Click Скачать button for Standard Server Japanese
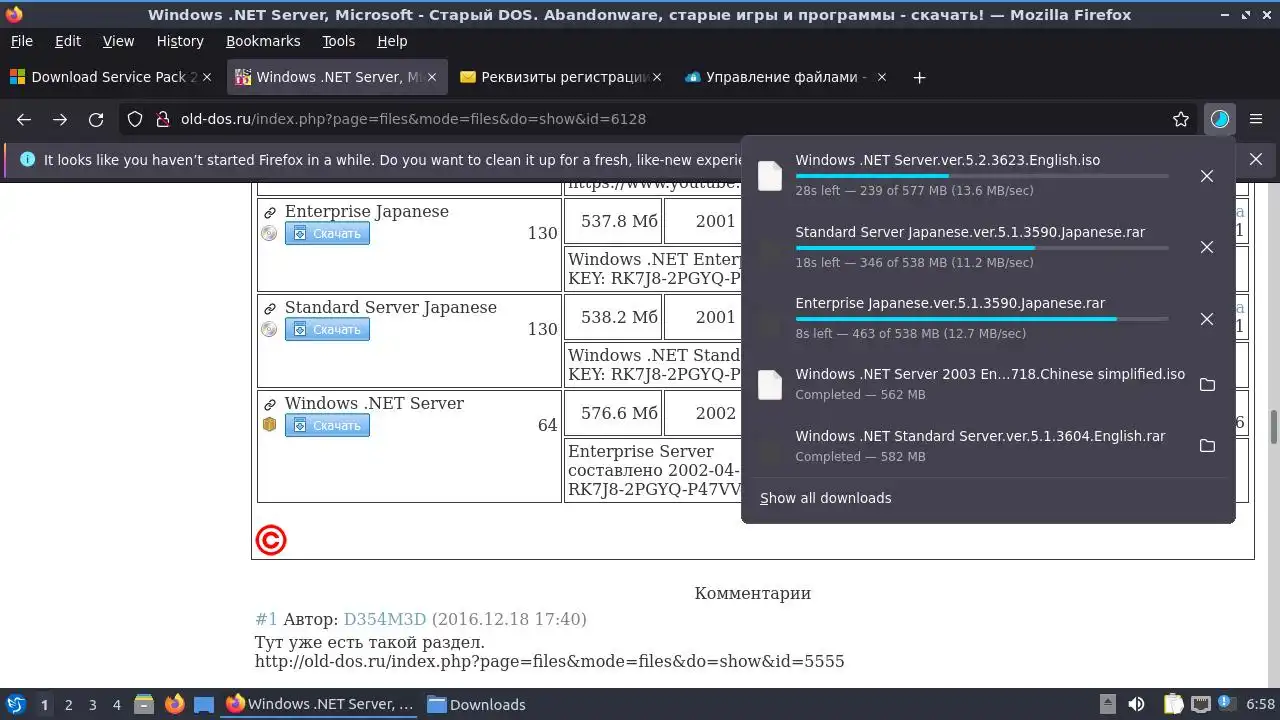Image resolution: width=1280 pixels, height=720 pixels. (x=327, y=329)
